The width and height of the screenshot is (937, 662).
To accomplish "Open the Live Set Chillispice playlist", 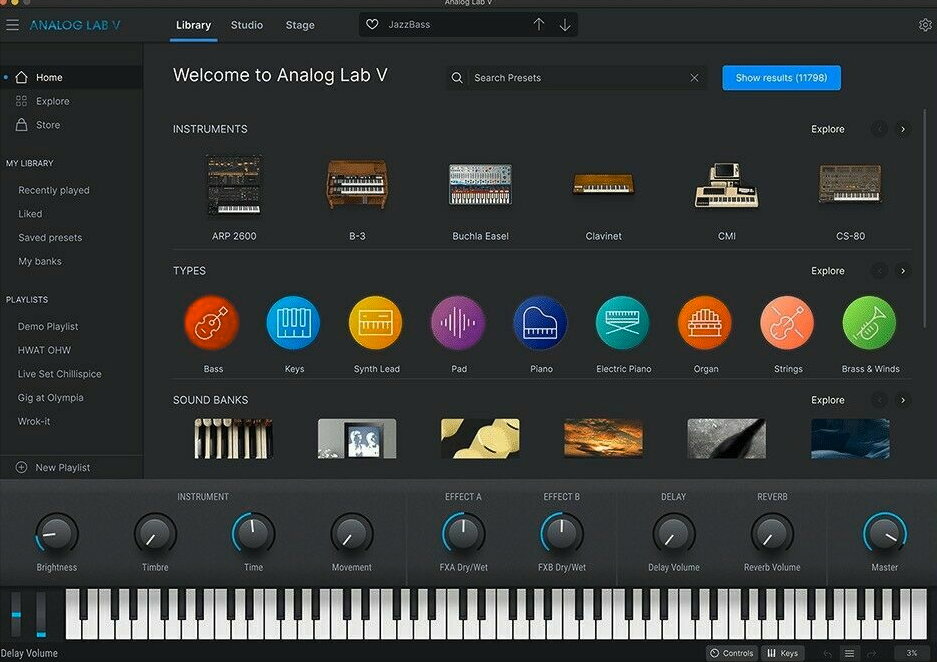I will pyautogui.click(x=60, y=373).
